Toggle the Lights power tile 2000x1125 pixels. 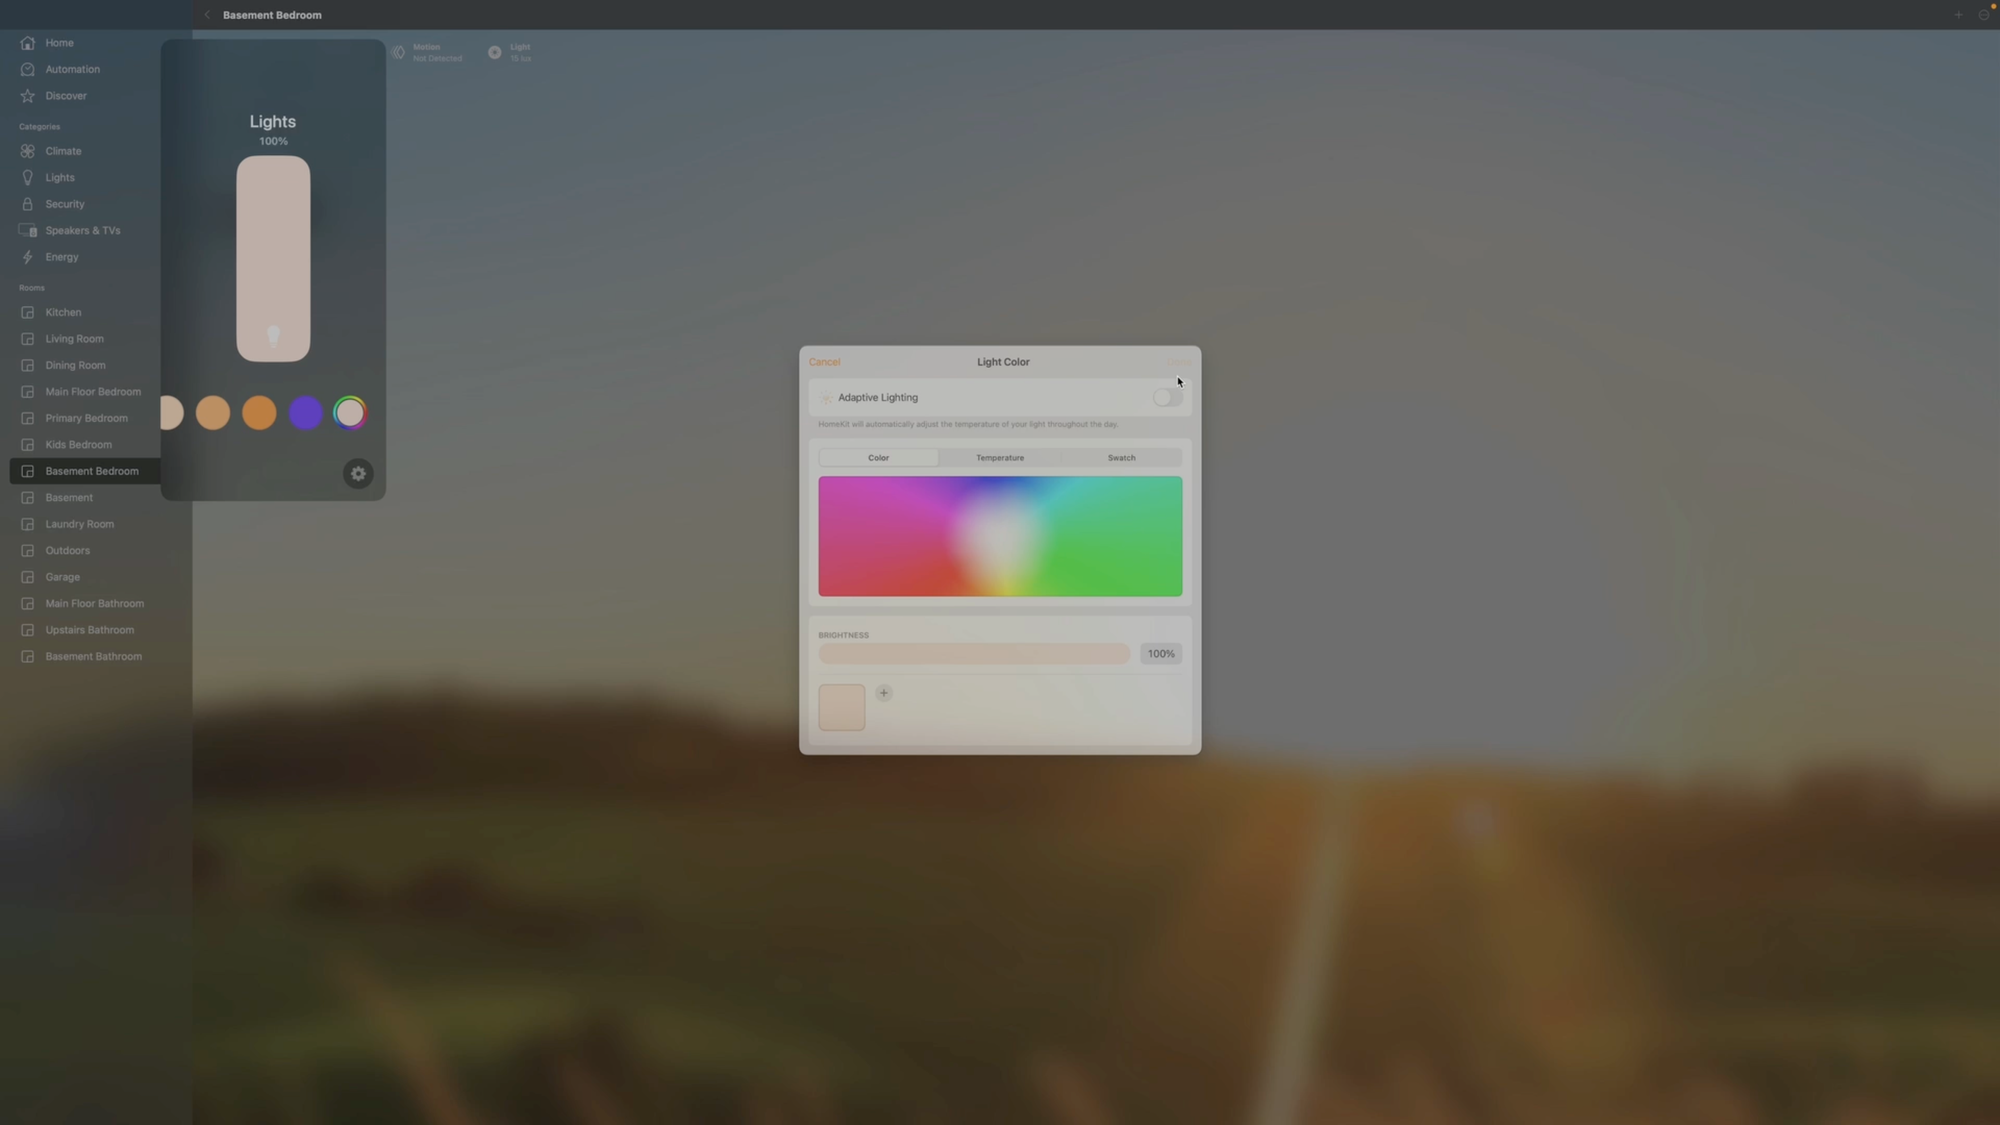tap(273, 259)
